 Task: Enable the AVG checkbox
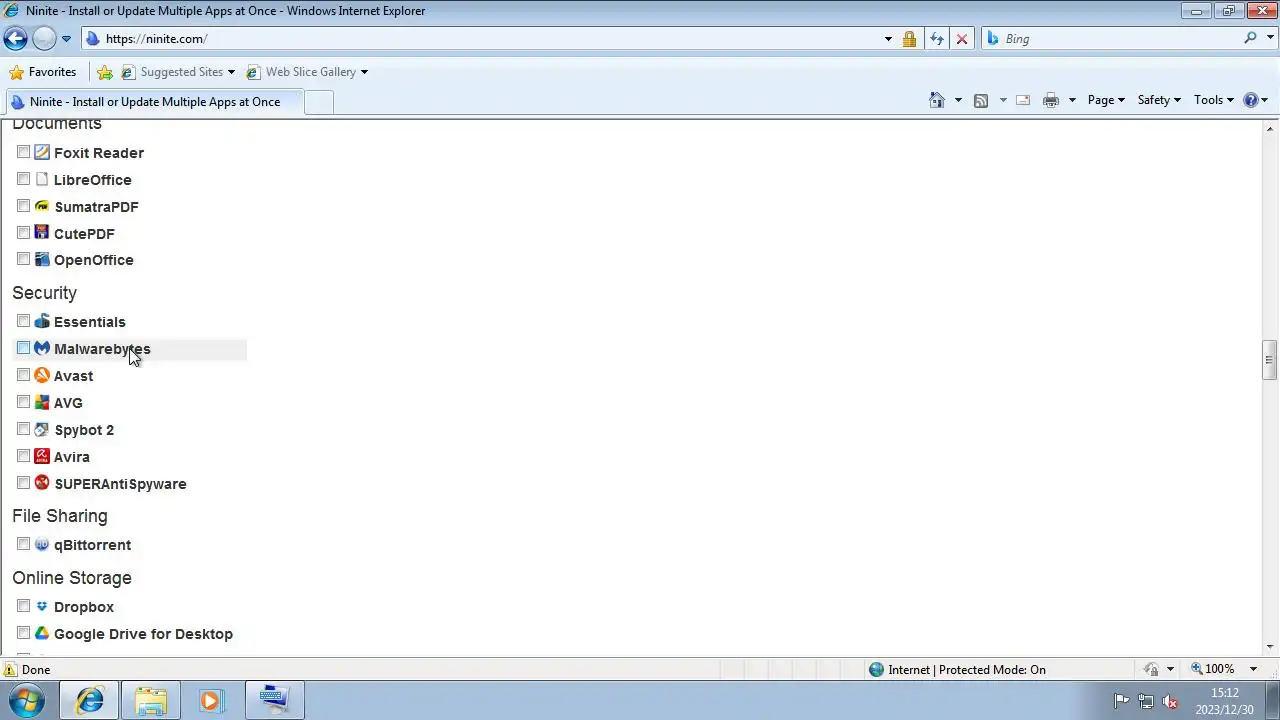click(23, 402)
